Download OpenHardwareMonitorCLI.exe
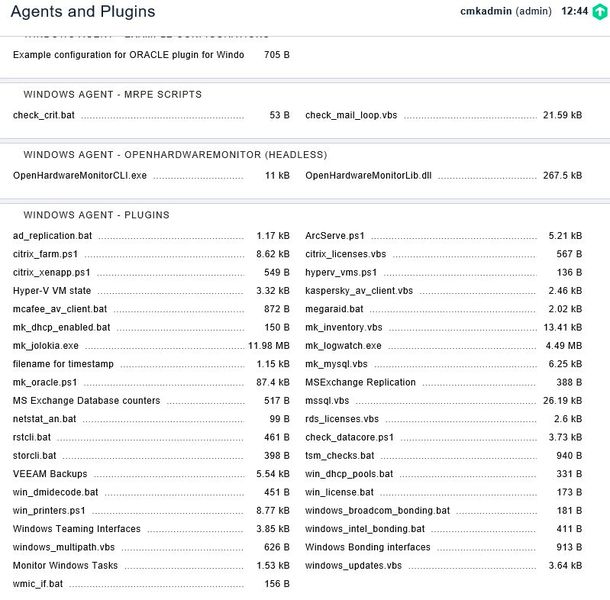 (x=80, y=175)
